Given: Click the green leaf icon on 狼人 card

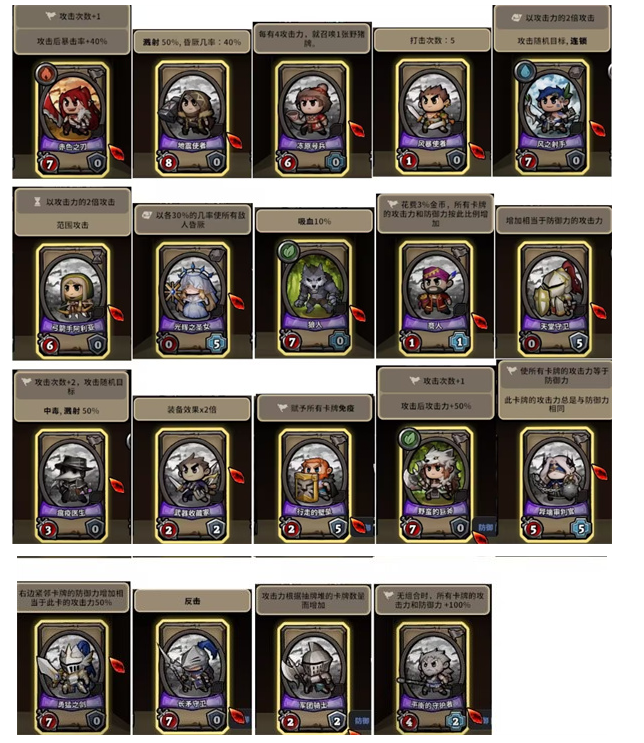Looking at the screenshot, I should [289, 251].
